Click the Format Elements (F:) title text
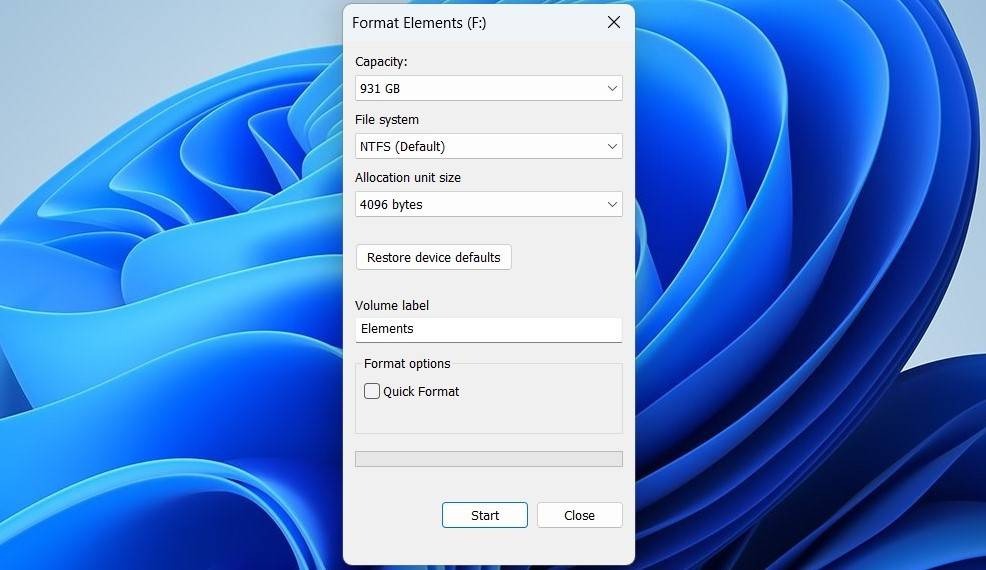This screenshot has height=570, width=986. [419, 23]
